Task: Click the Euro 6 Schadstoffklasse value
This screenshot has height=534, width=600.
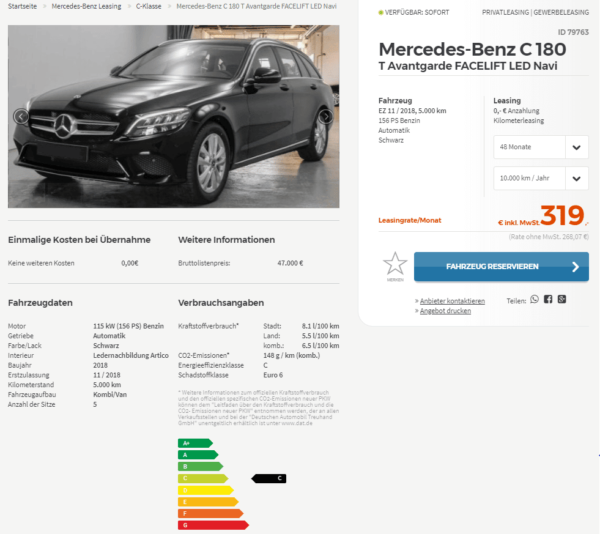Action: 273,375
